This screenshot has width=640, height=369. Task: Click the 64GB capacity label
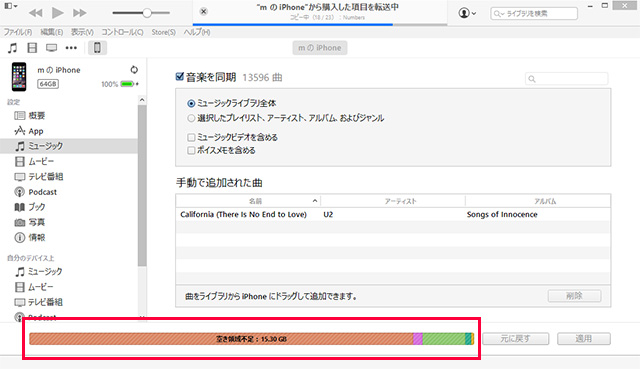pos(48,84)
